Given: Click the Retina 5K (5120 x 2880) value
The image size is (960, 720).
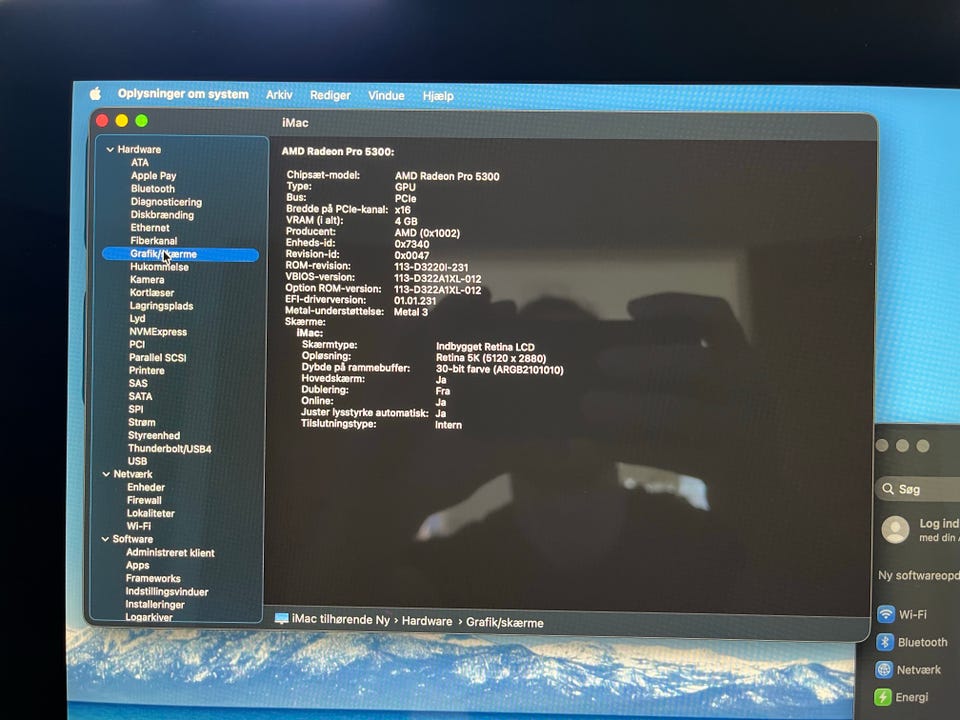Looking at the screenshot, I should pos(490,358).
